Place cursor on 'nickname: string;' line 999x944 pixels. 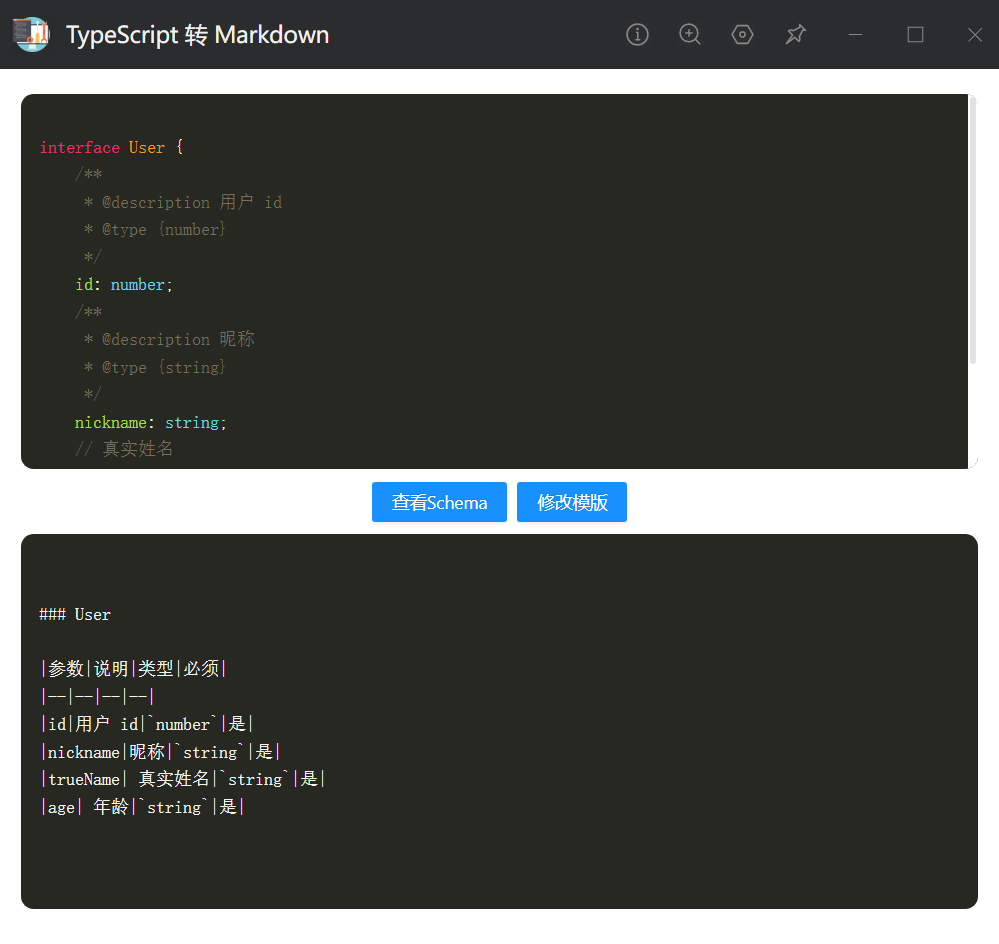point(151,422)
